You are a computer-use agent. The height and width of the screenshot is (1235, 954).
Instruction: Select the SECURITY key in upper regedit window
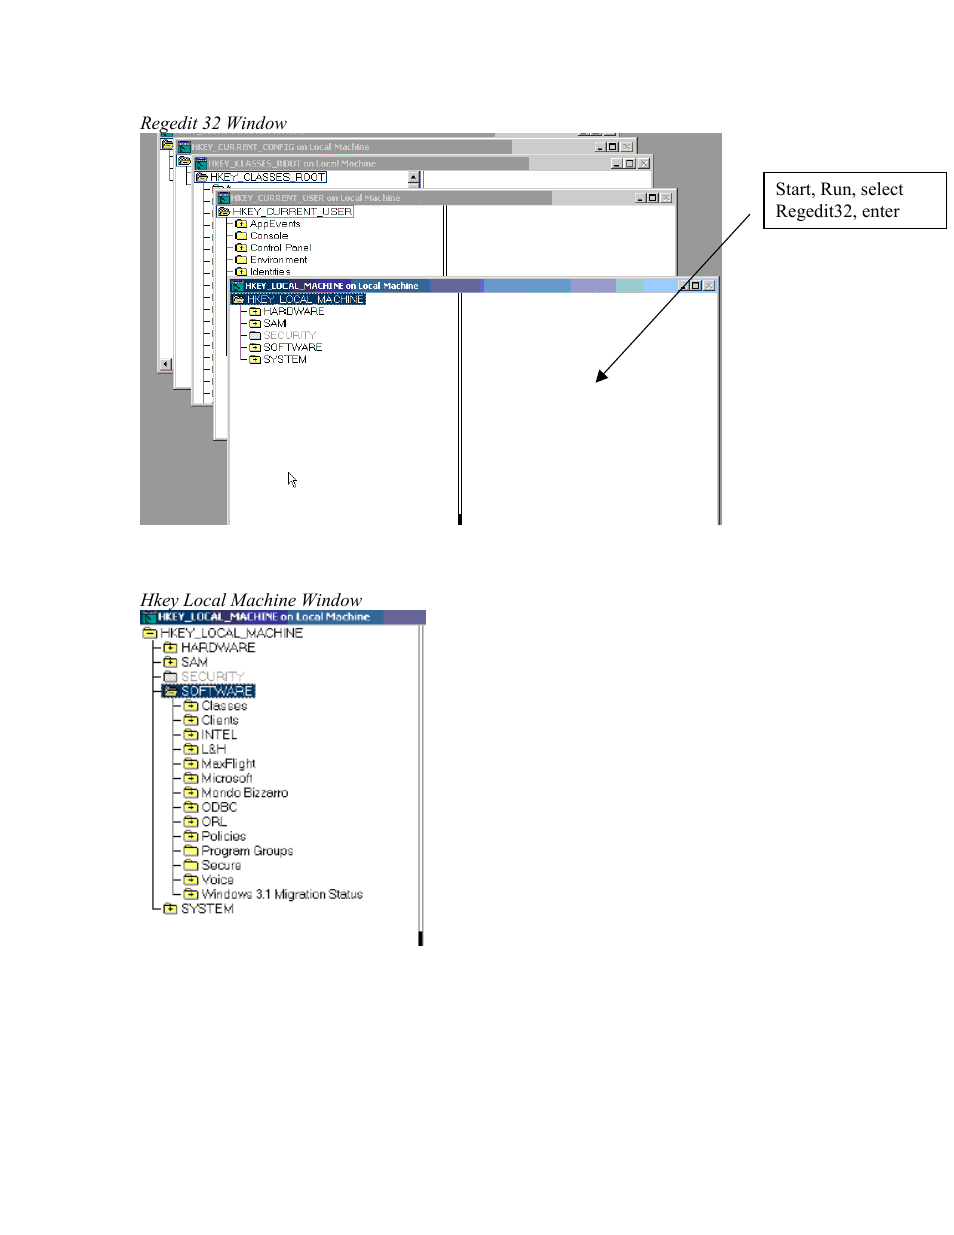coord(290,336)
